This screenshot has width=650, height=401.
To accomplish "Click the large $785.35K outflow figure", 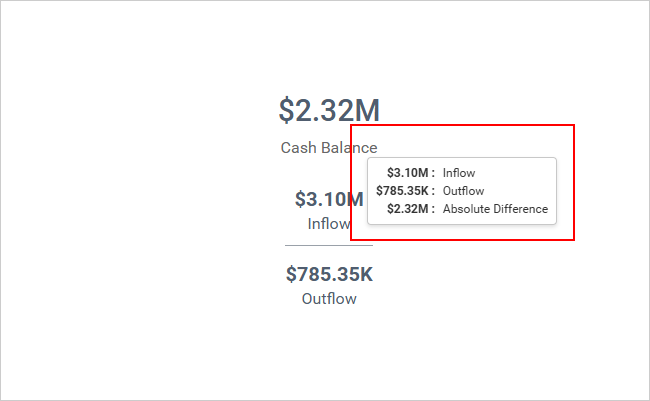I will [x=329, y=274].
